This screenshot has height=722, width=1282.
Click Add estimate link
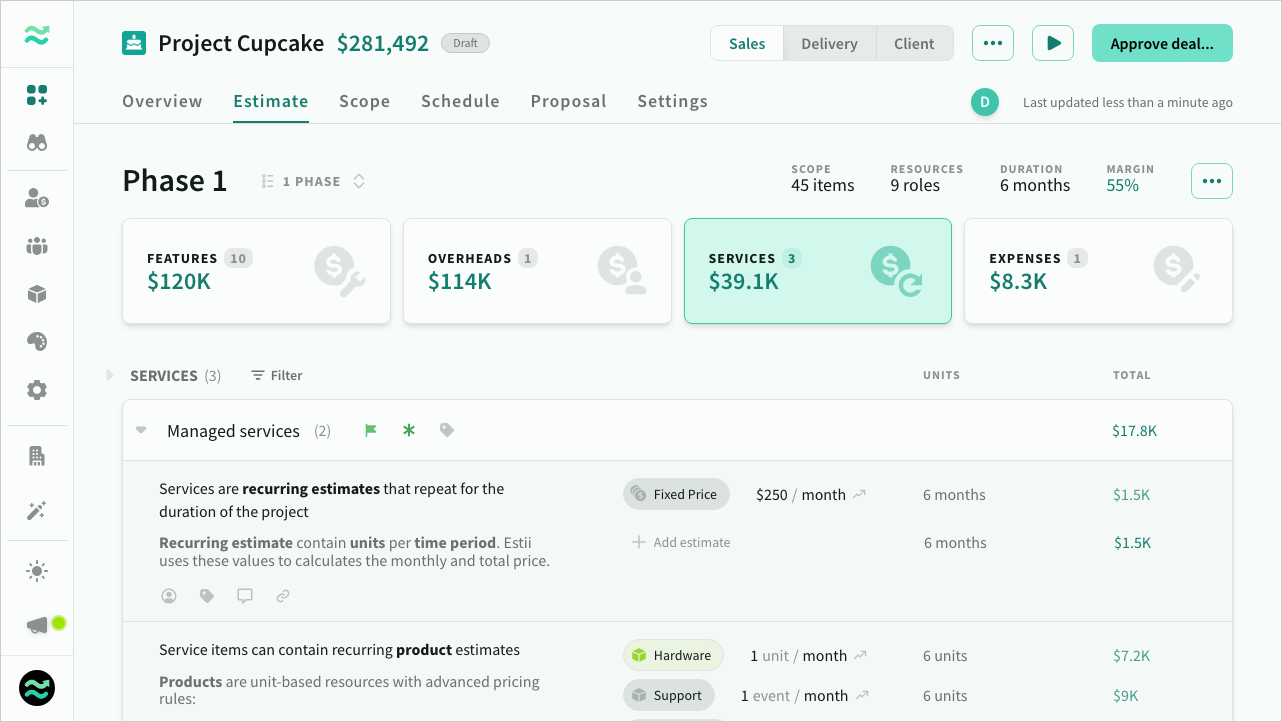pos(681,543)
